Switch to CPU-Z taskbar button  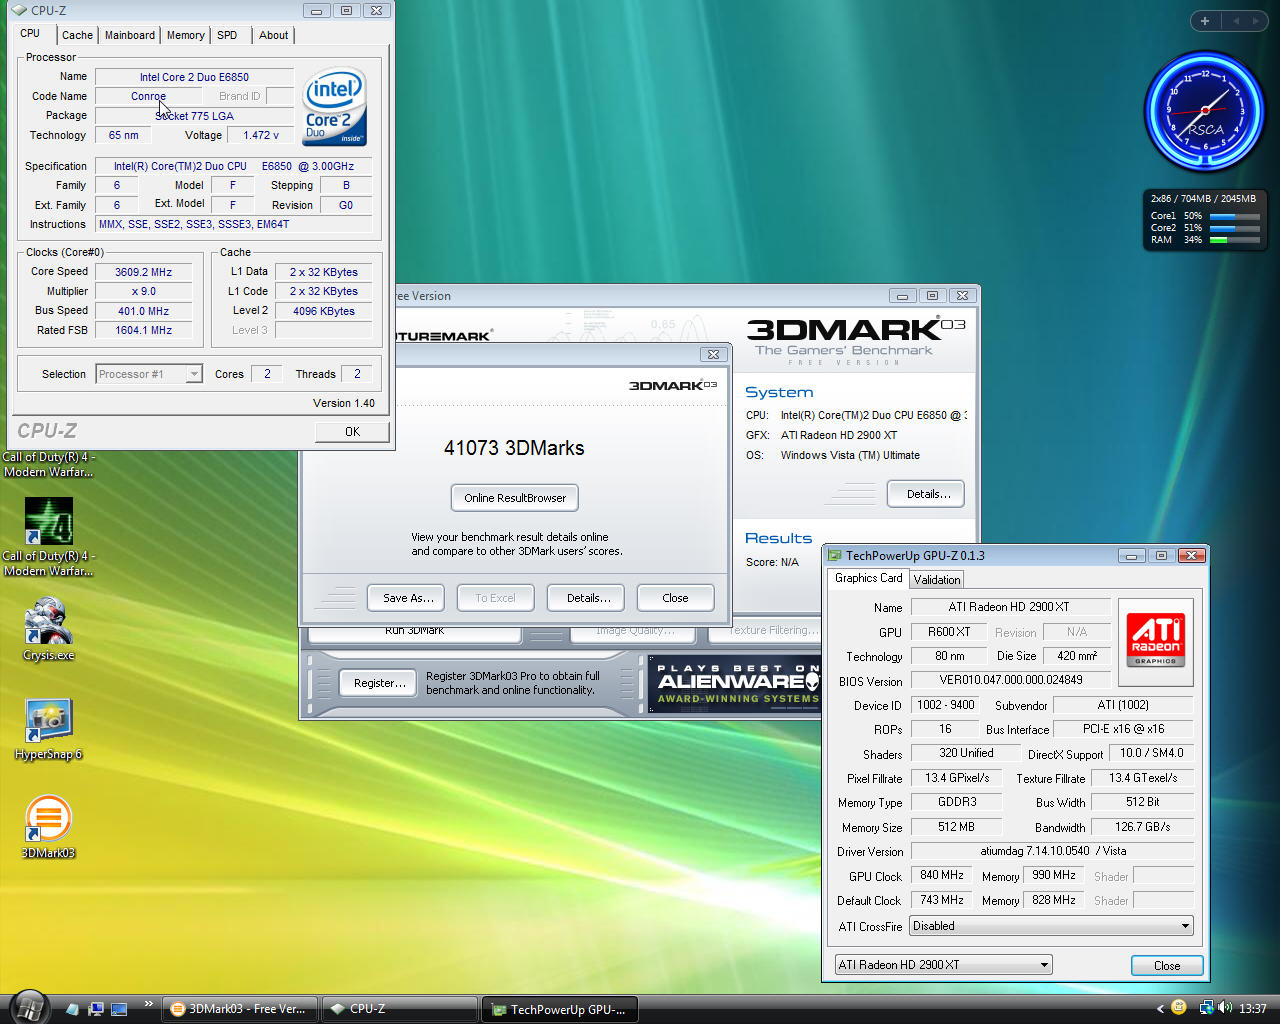(x=400, y=1009)
